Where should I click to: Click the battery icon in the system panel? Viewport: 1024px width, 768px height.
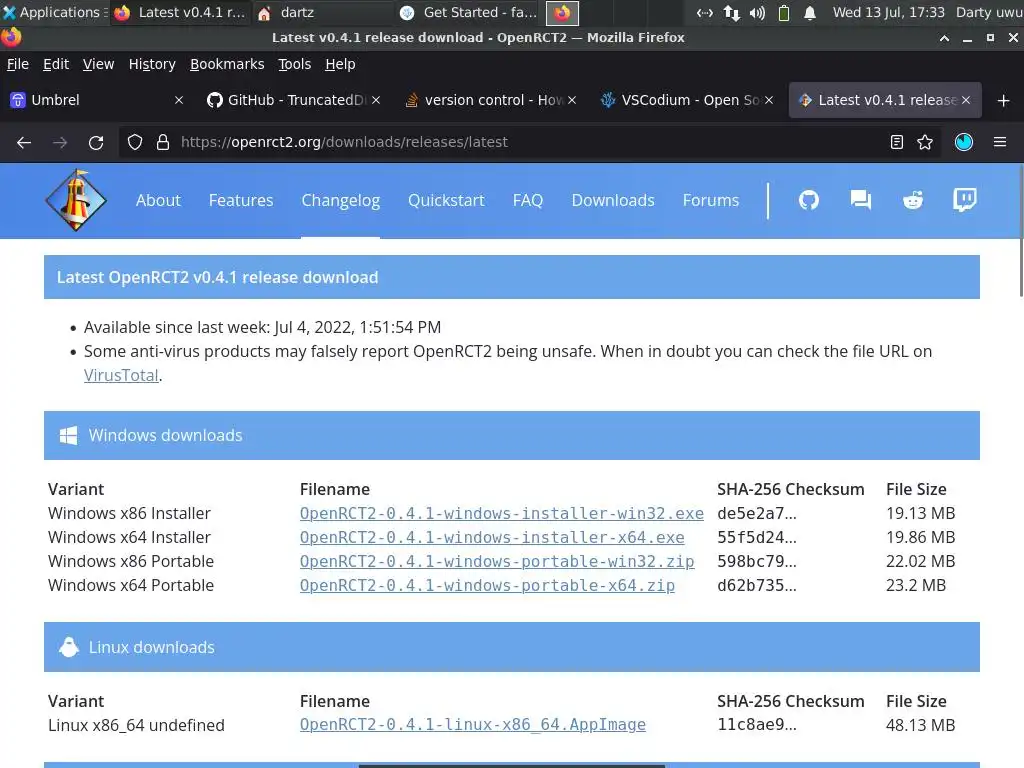[x=784, y=12]
